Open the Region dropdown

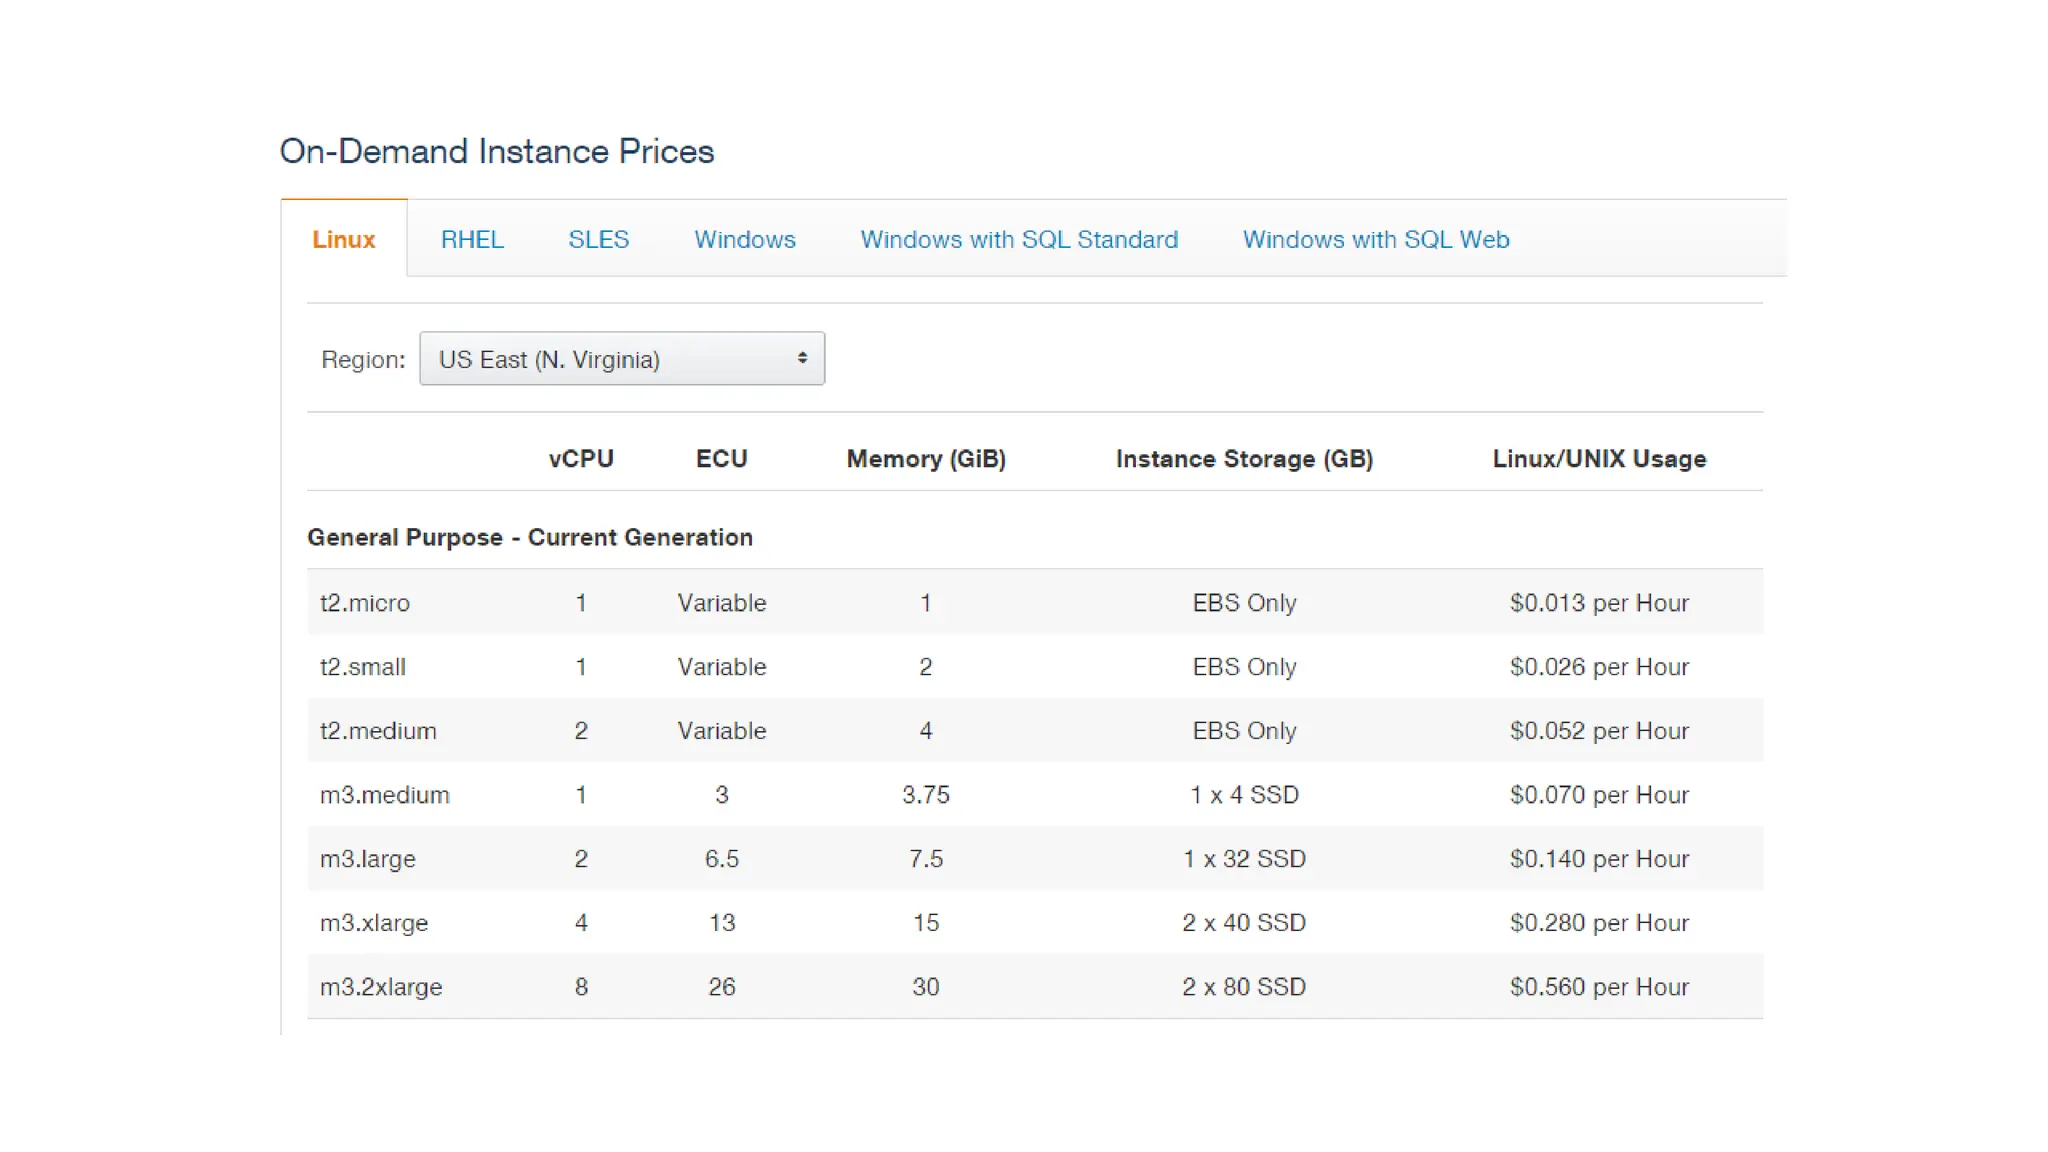pos(621,359)
